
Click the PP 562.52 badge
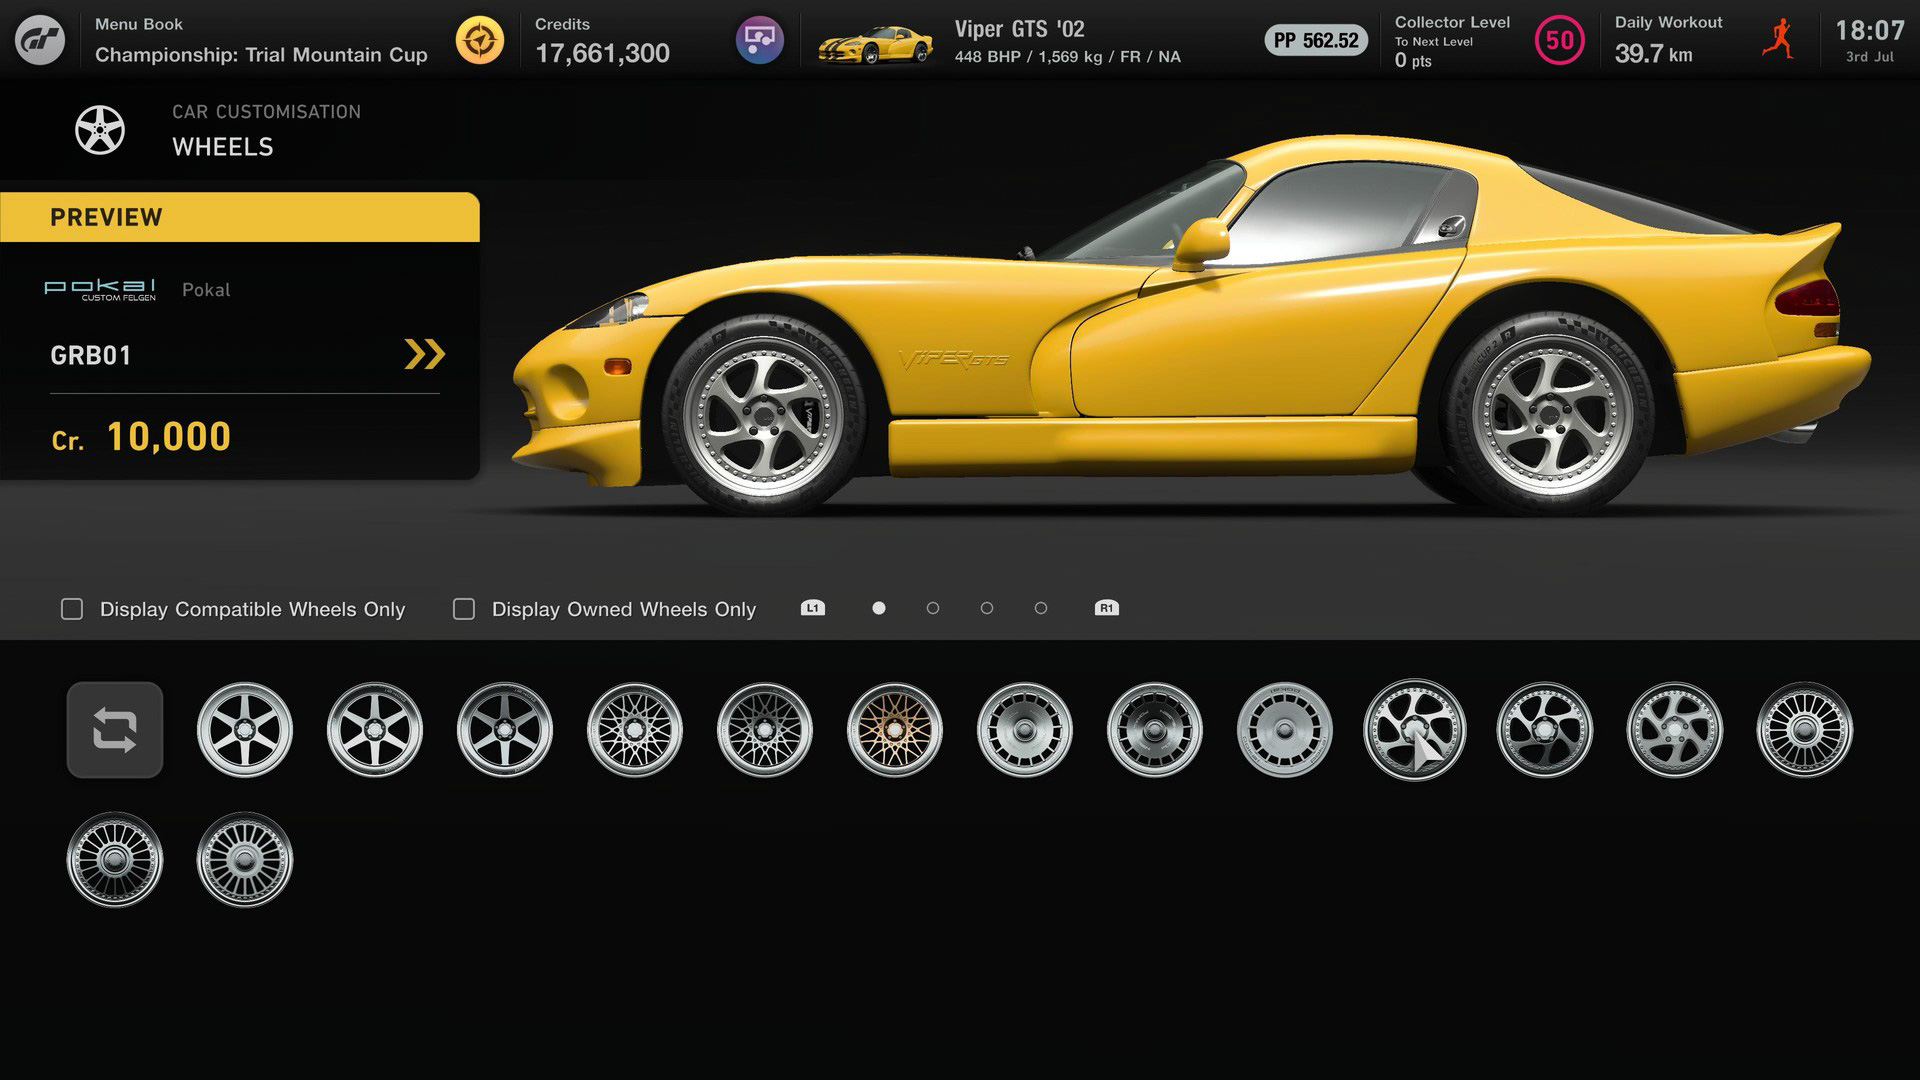[x=1315, y=42]
